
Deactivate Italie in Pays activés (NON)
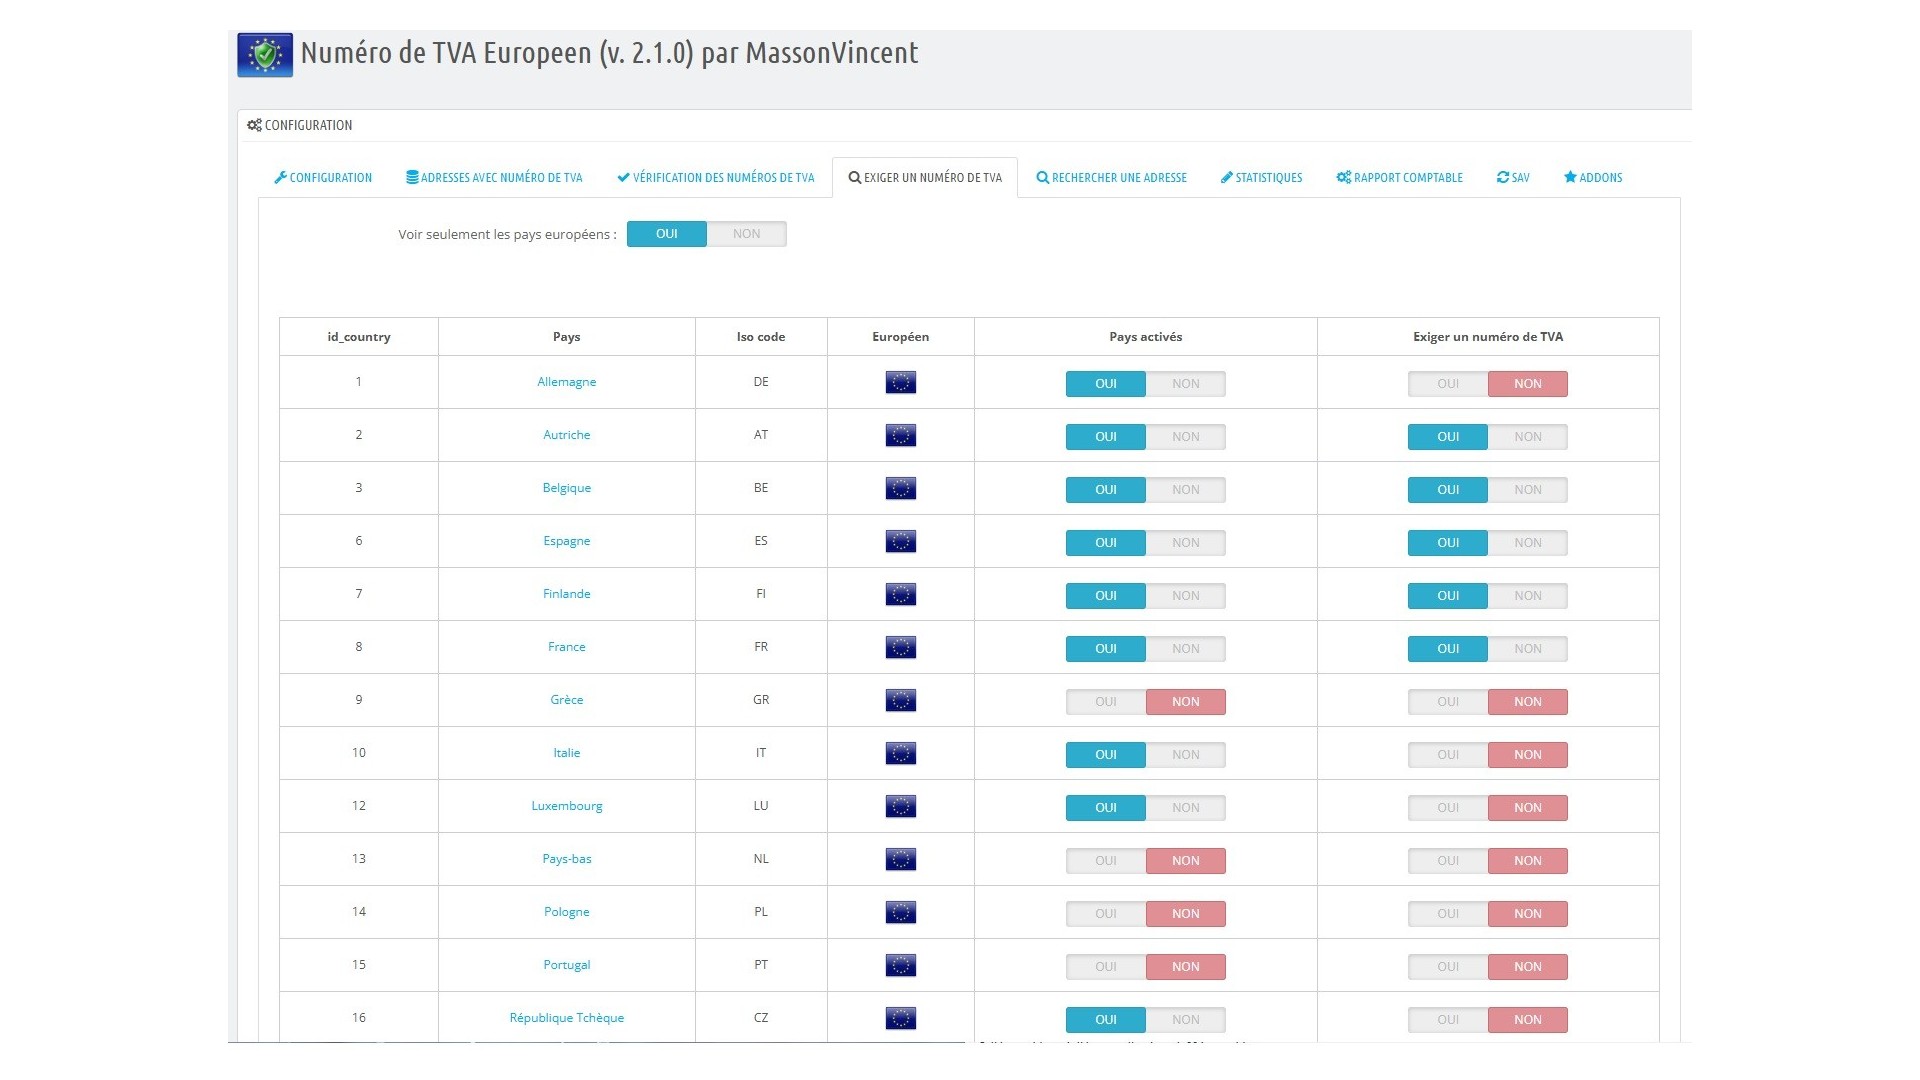tap(1185, 755)
